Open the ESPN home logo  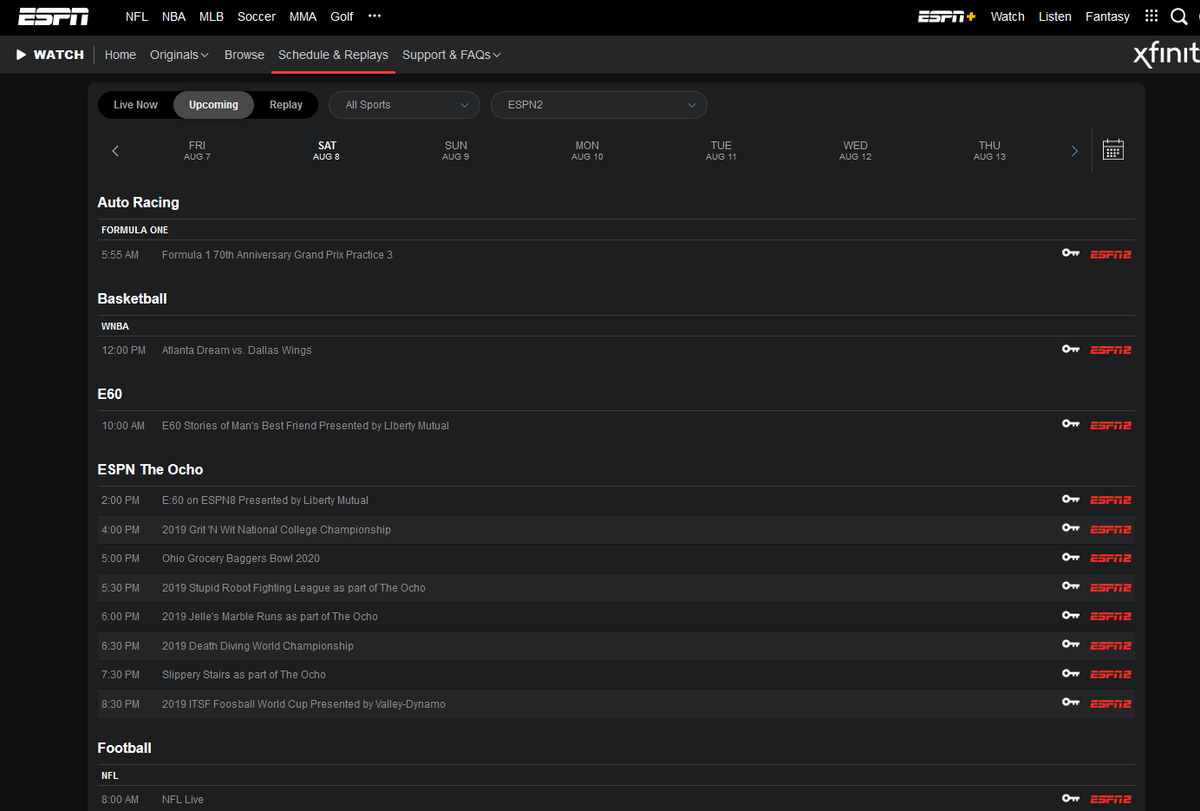53,17
